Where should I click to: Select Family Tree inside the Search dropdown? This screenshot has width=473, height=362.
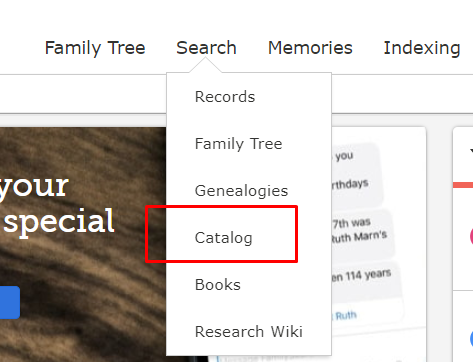click(x=239, y=144)
